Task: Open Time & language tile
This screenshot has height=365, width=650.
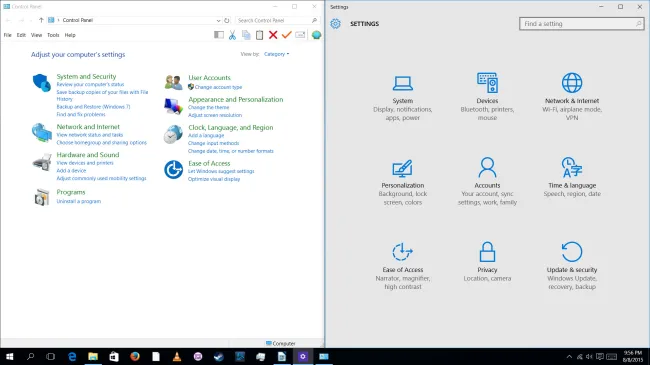Action: 572,177
